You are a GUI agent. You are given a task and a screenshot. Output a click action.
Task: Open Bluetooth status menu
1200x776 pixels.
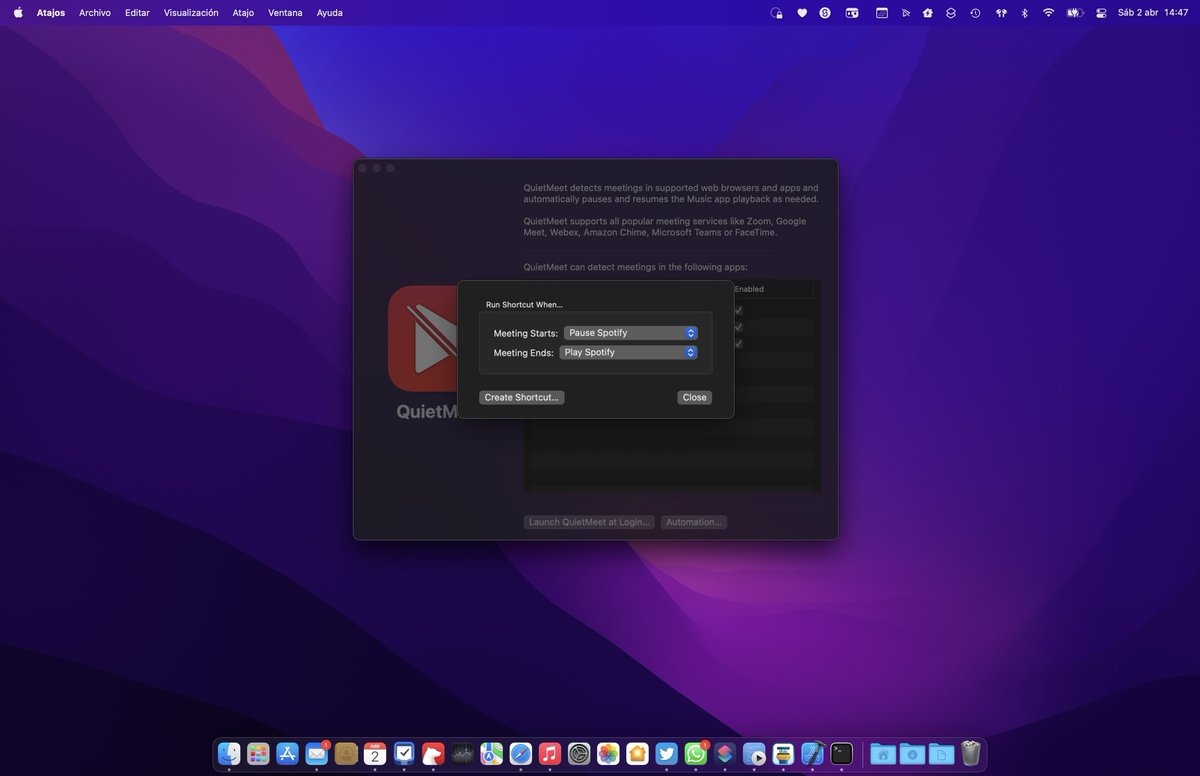click(x=1024, y=13)
